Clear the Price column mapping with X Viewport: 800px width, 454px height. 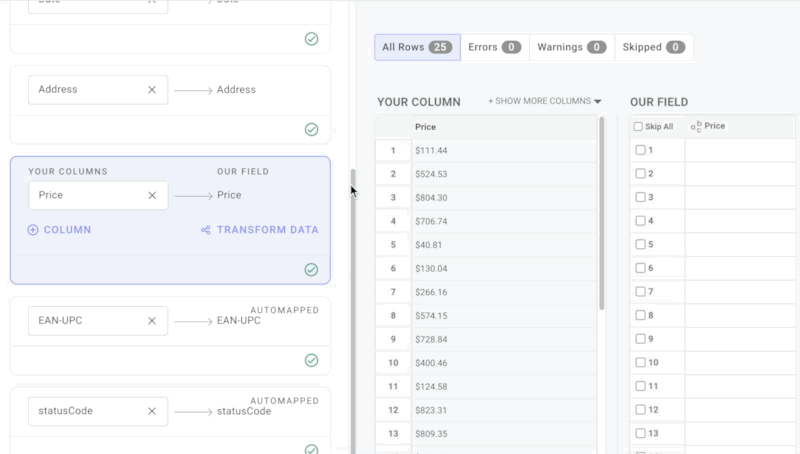point(152,195)
